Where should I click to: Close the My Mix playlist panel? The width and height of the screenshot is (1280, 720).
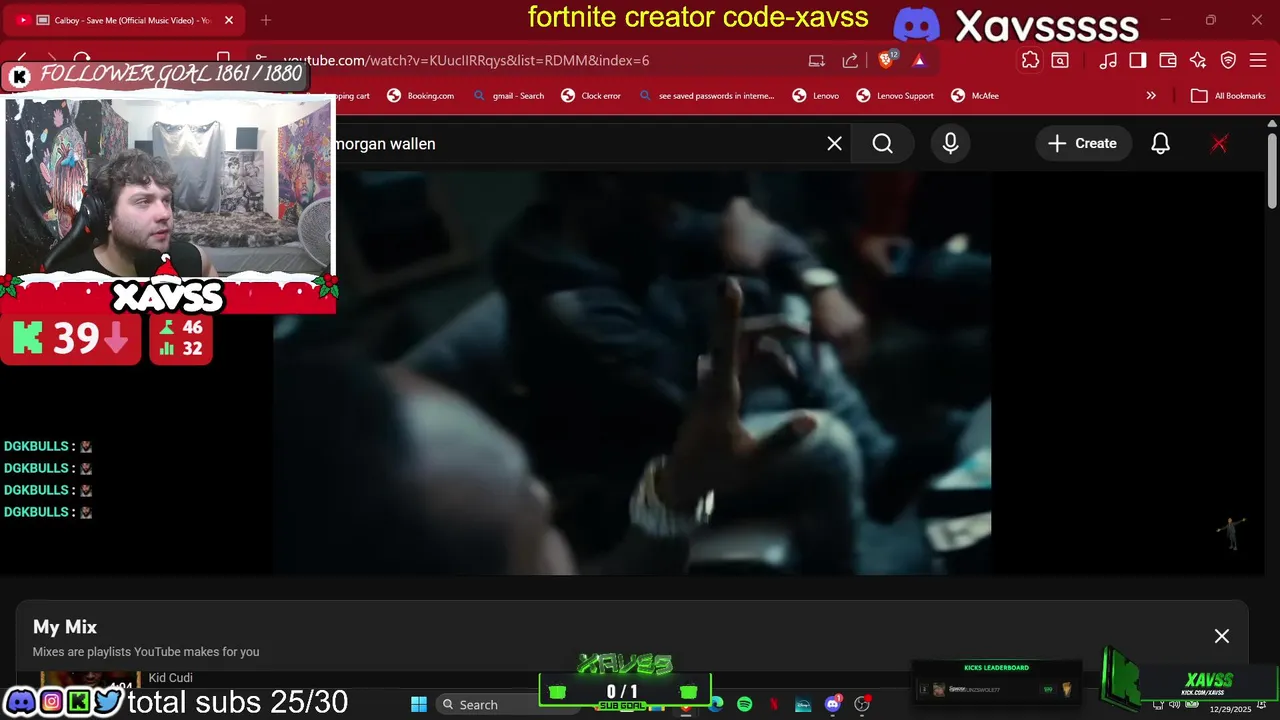(x=1221, y=636)
